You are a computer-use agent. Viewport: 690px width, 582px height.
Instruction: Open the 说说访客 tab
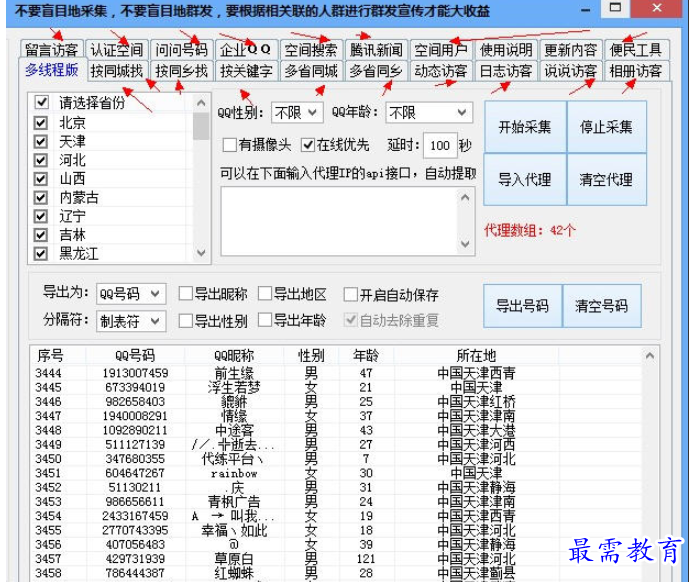pyautogui.click(x=571, y=71)
